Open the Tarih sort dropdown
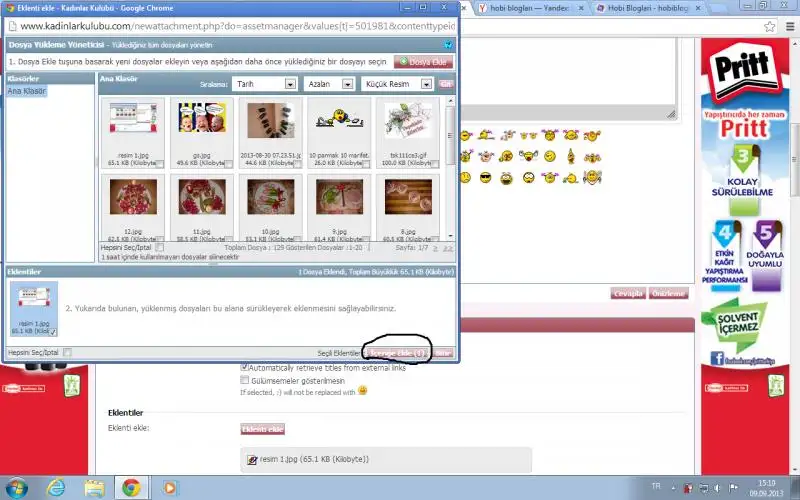Viewport: 800px width, 500px height. coord(264,84)
